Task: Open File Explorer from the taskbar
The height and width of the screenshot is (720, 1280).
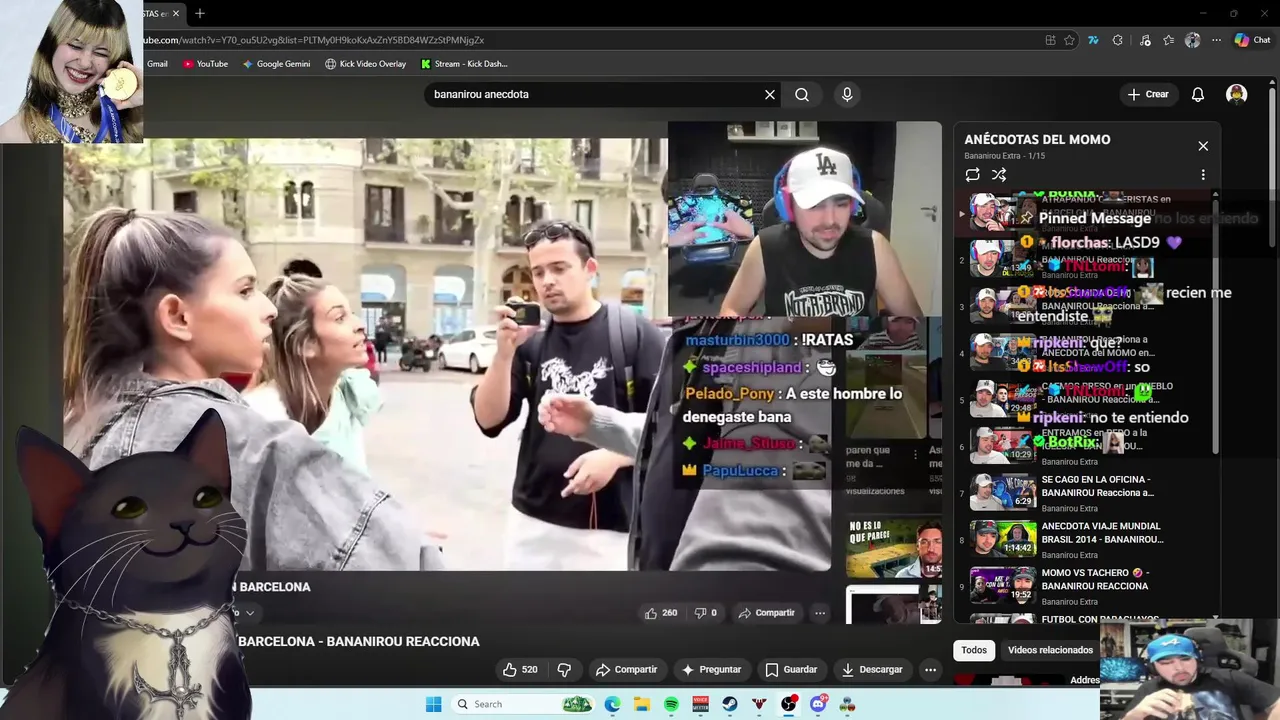Action: [x=642, y=704]
